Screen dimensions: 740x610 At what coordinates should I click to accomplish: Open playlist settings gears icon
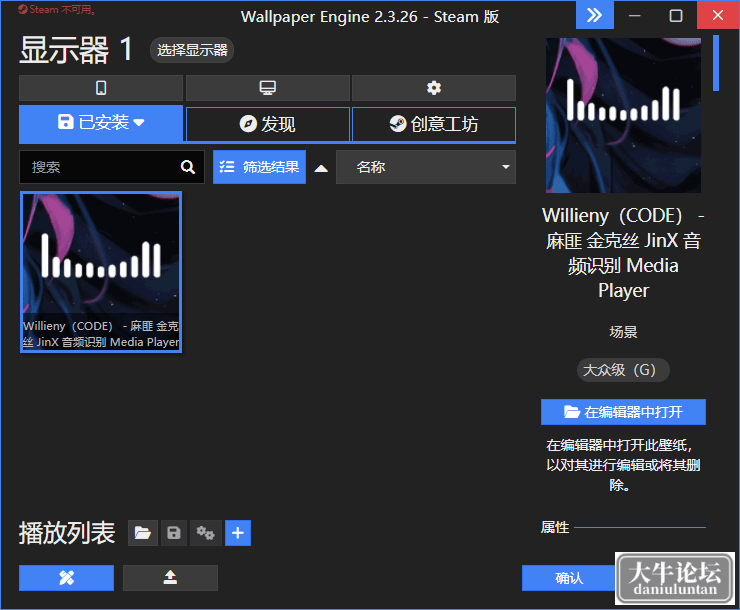(x=205, y=533)
